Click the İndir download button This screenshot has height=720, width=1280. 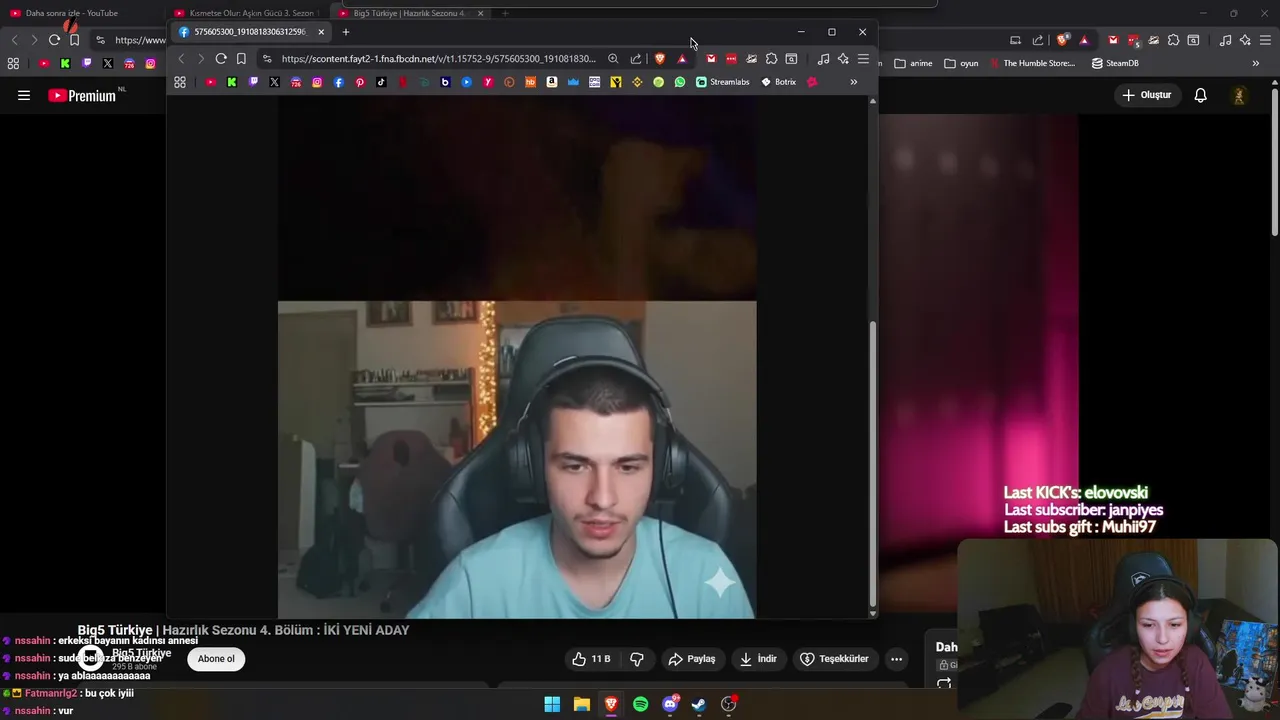758,659
